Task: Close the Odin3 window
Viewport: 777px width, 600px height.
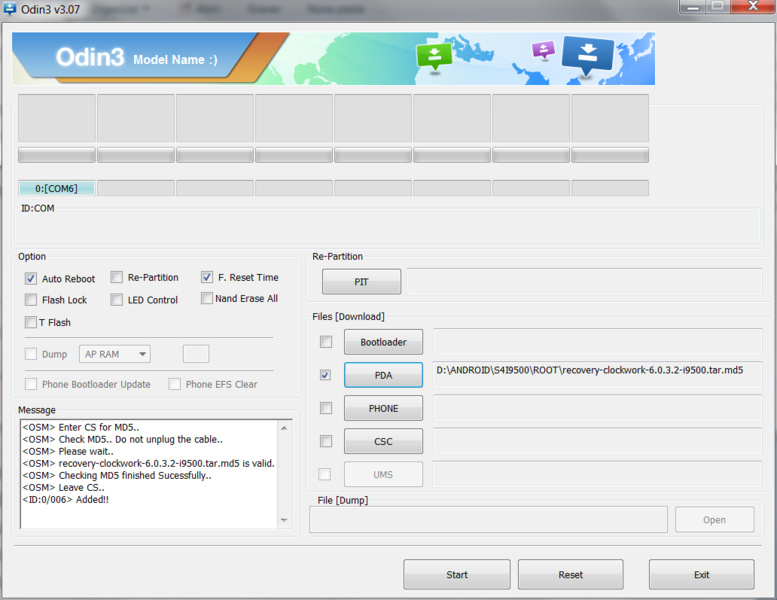Action: coord(752,6)
